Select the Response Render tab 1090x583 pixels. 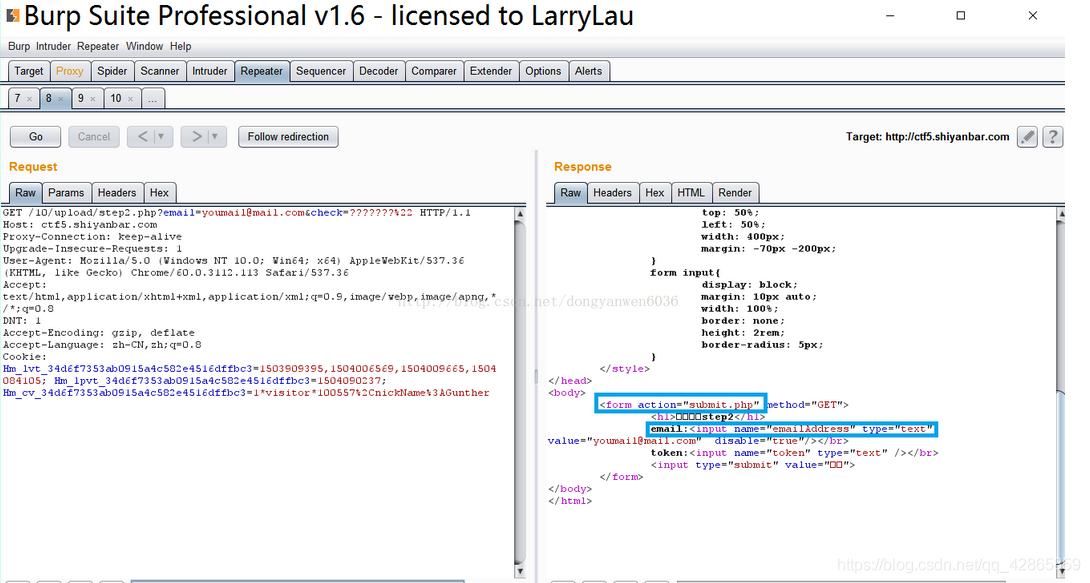click(735, 193)
